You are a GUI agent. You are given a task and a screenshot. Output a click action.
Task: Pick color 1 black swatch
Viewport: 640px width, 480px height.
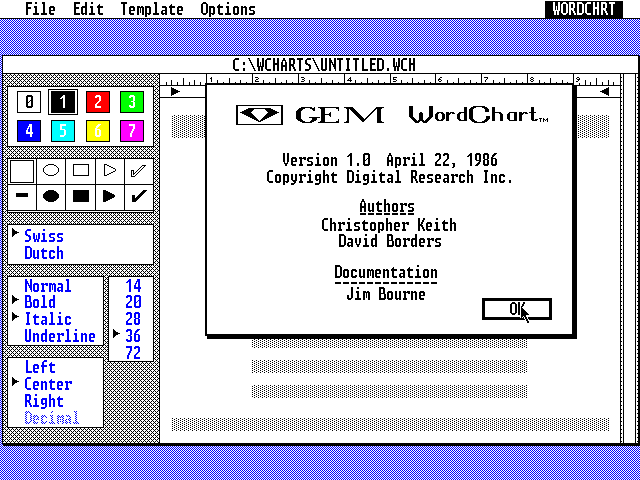[x=63, y=102]
